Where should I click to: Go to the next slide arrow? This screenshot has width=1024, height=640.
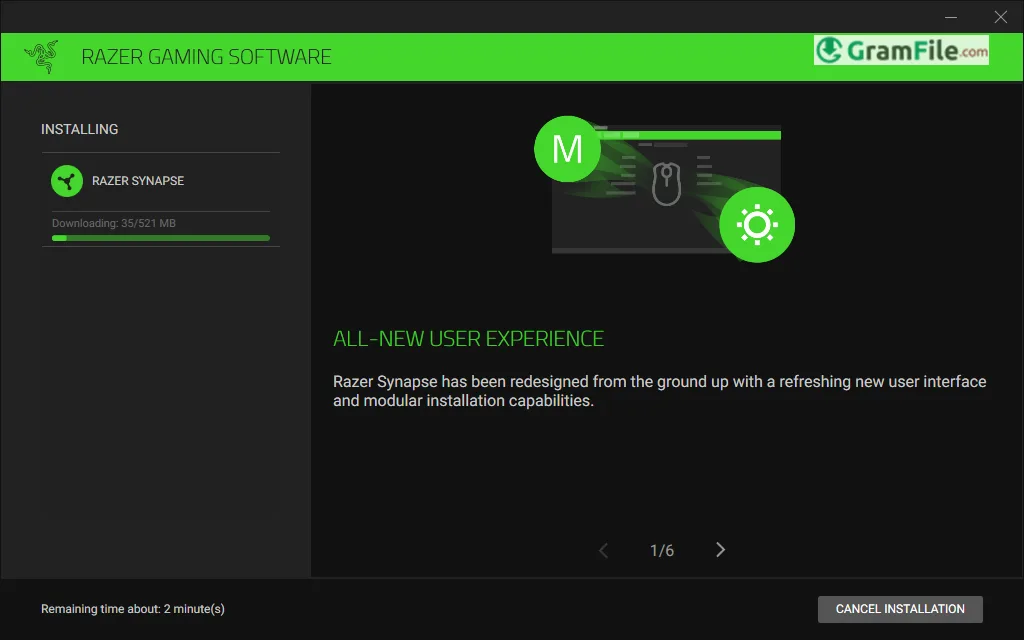point(720,550)
